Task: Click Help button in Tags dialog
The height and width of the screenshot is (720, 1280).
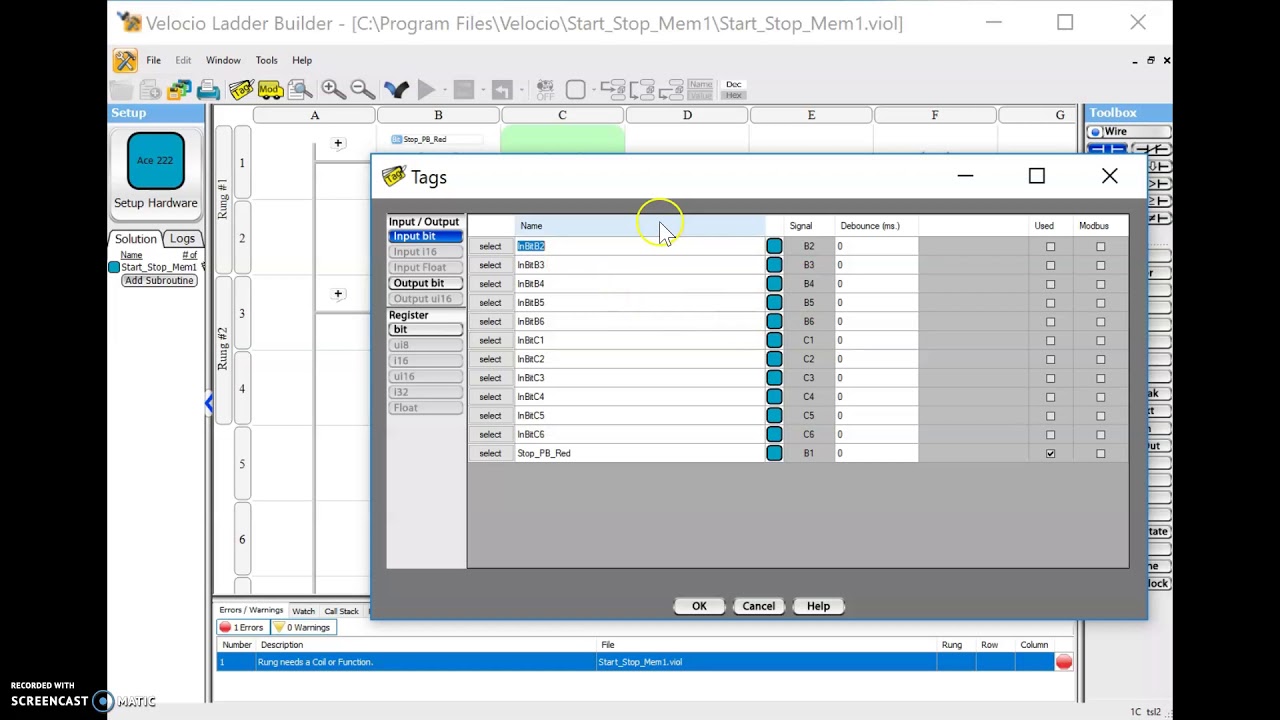Action: (818, 606)
